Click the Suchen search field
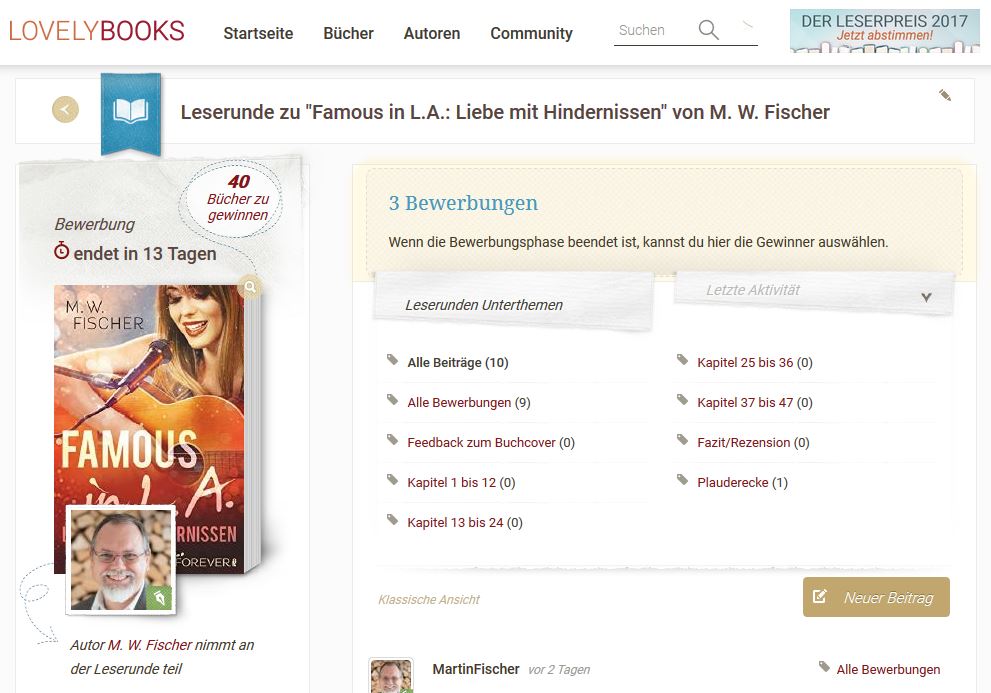Viewport: 991px width, 693px height. click(654, 30)
